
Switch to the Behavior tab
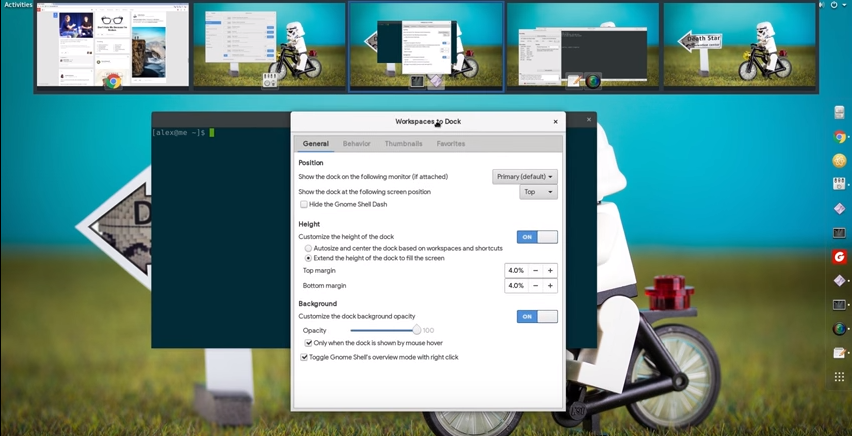tap(356, 144)
